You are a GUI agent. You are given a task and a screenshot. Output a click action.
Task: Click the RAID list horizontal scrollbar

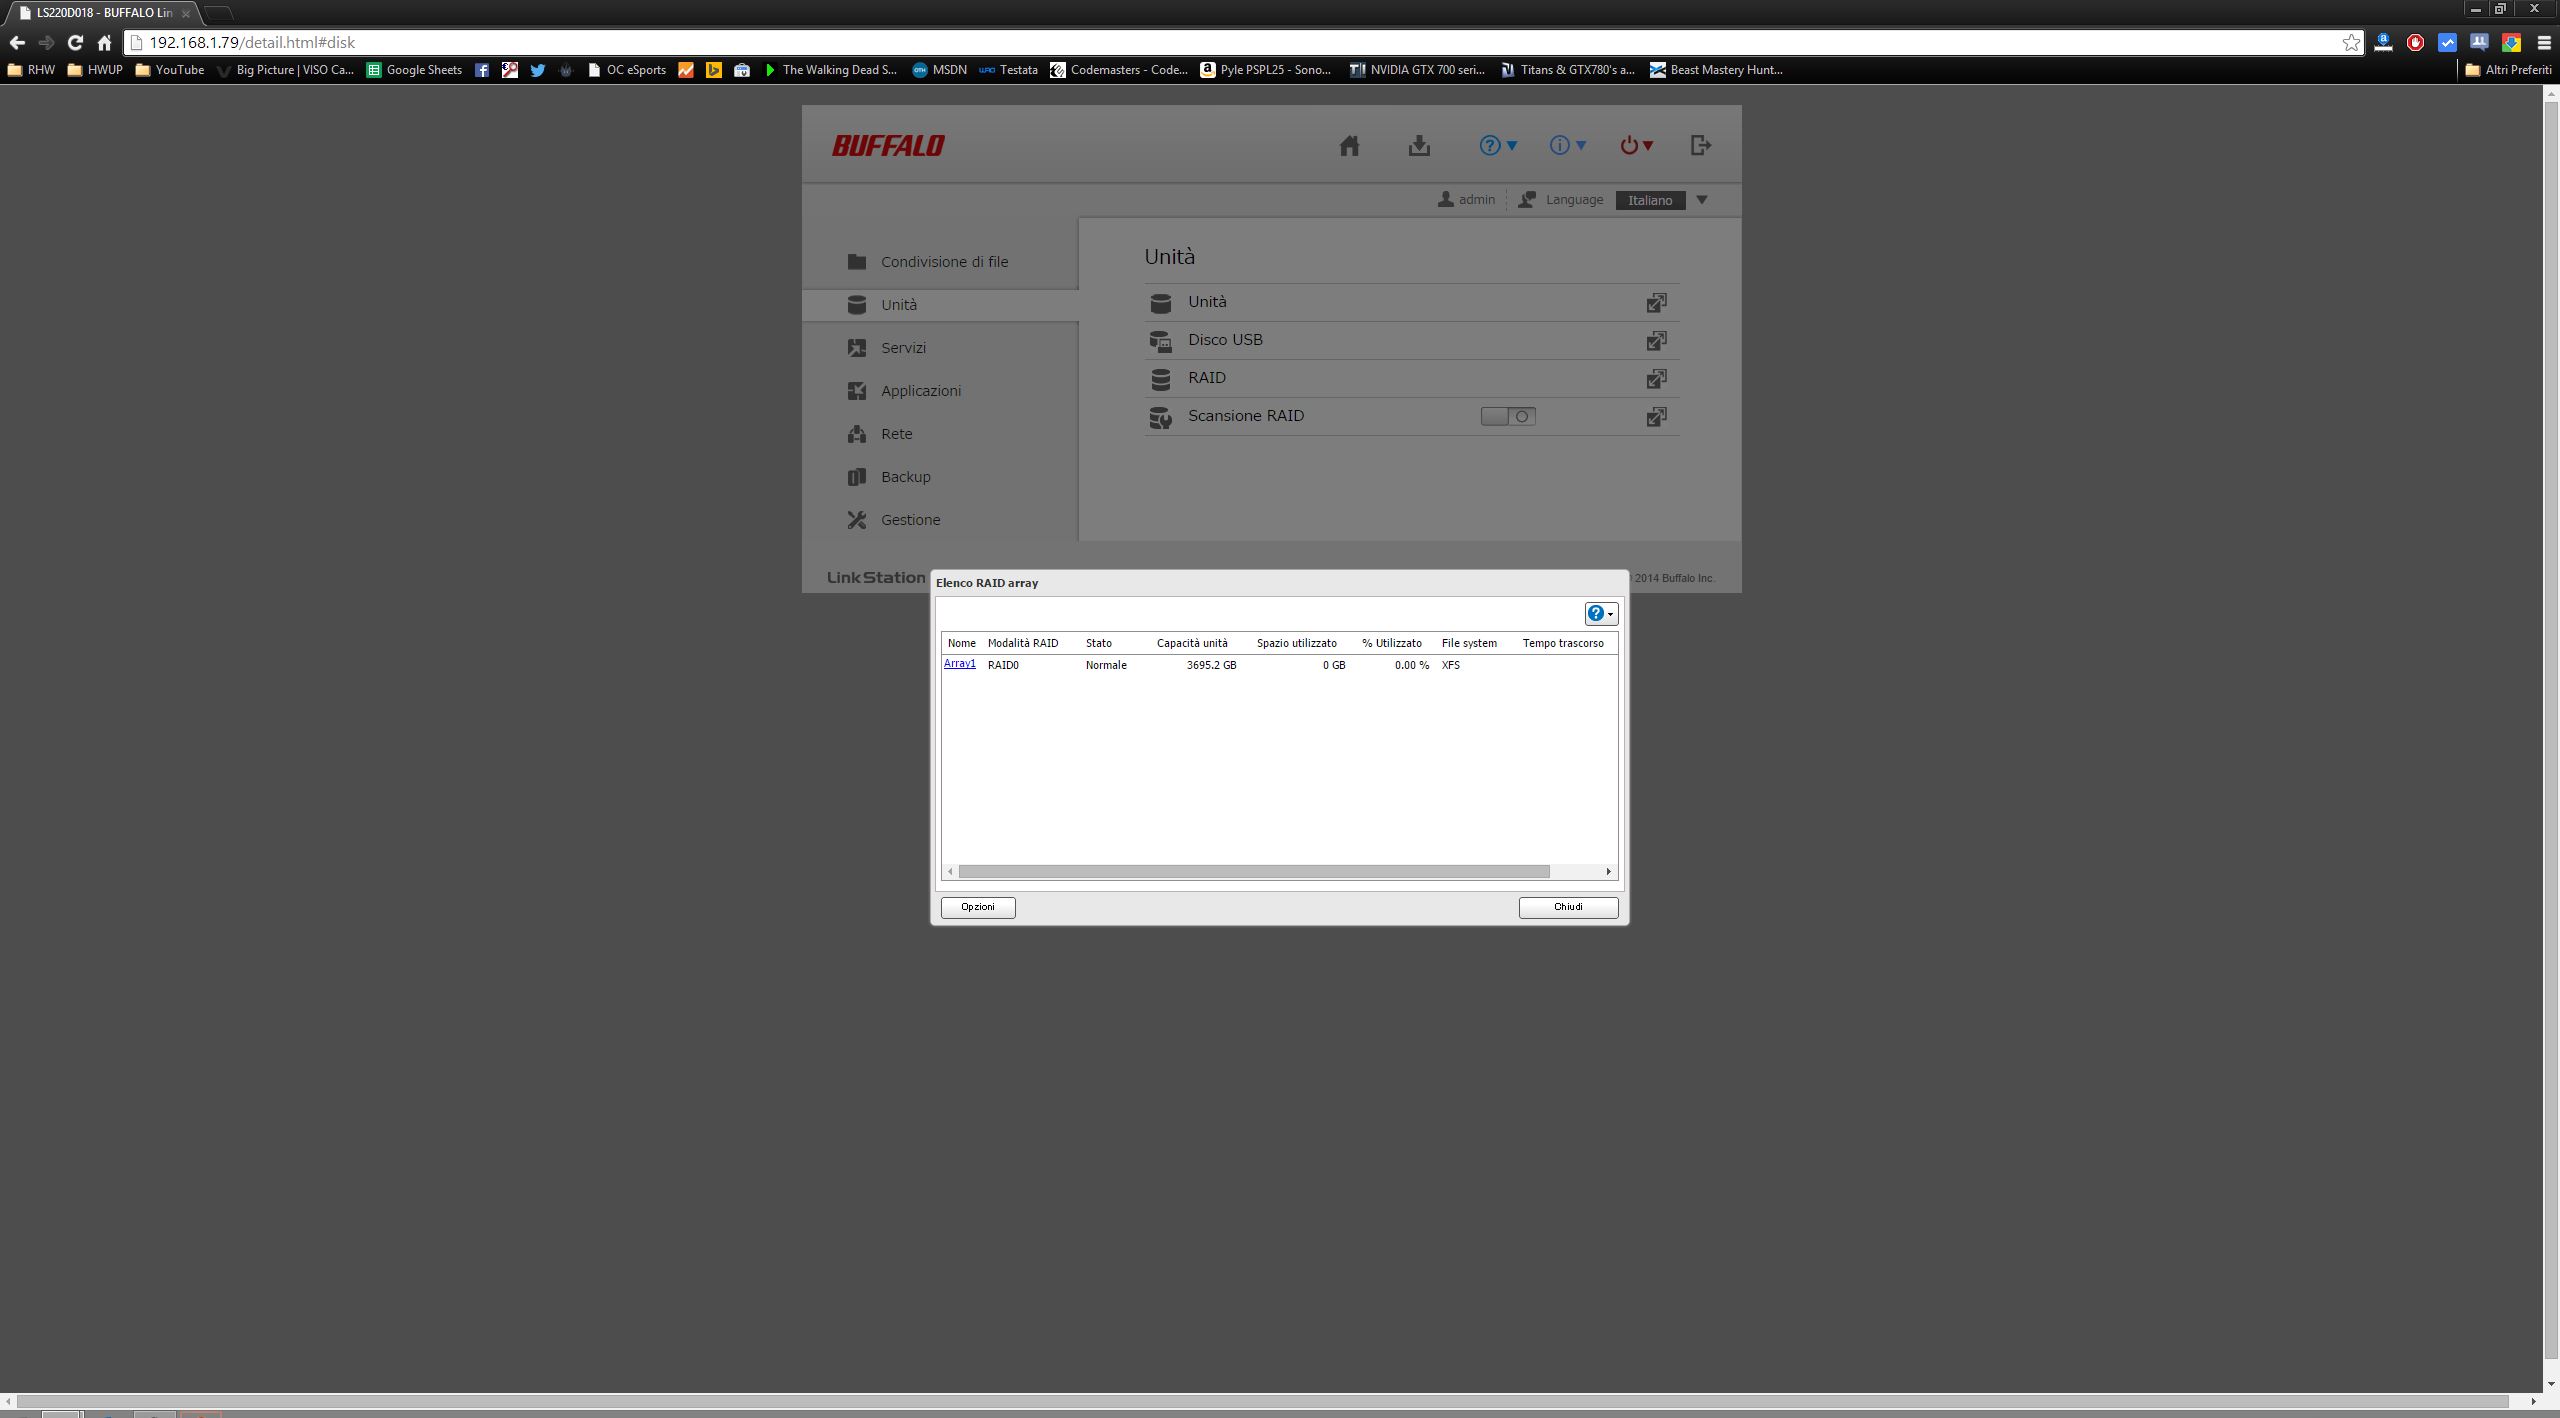[x=1252, y=872]
